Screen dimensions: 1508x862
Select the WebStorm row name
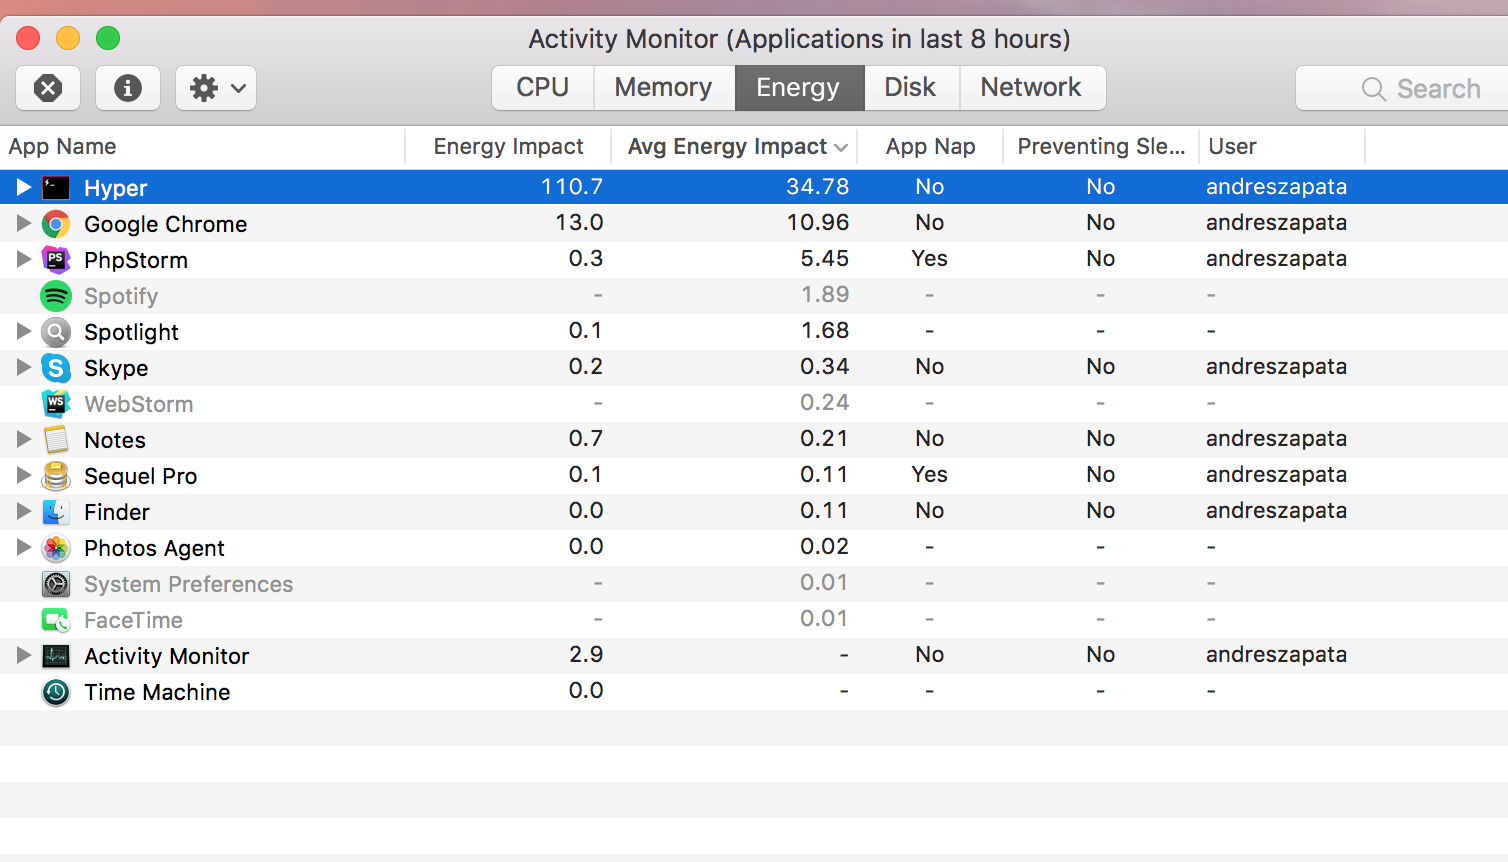click(139, 404)
